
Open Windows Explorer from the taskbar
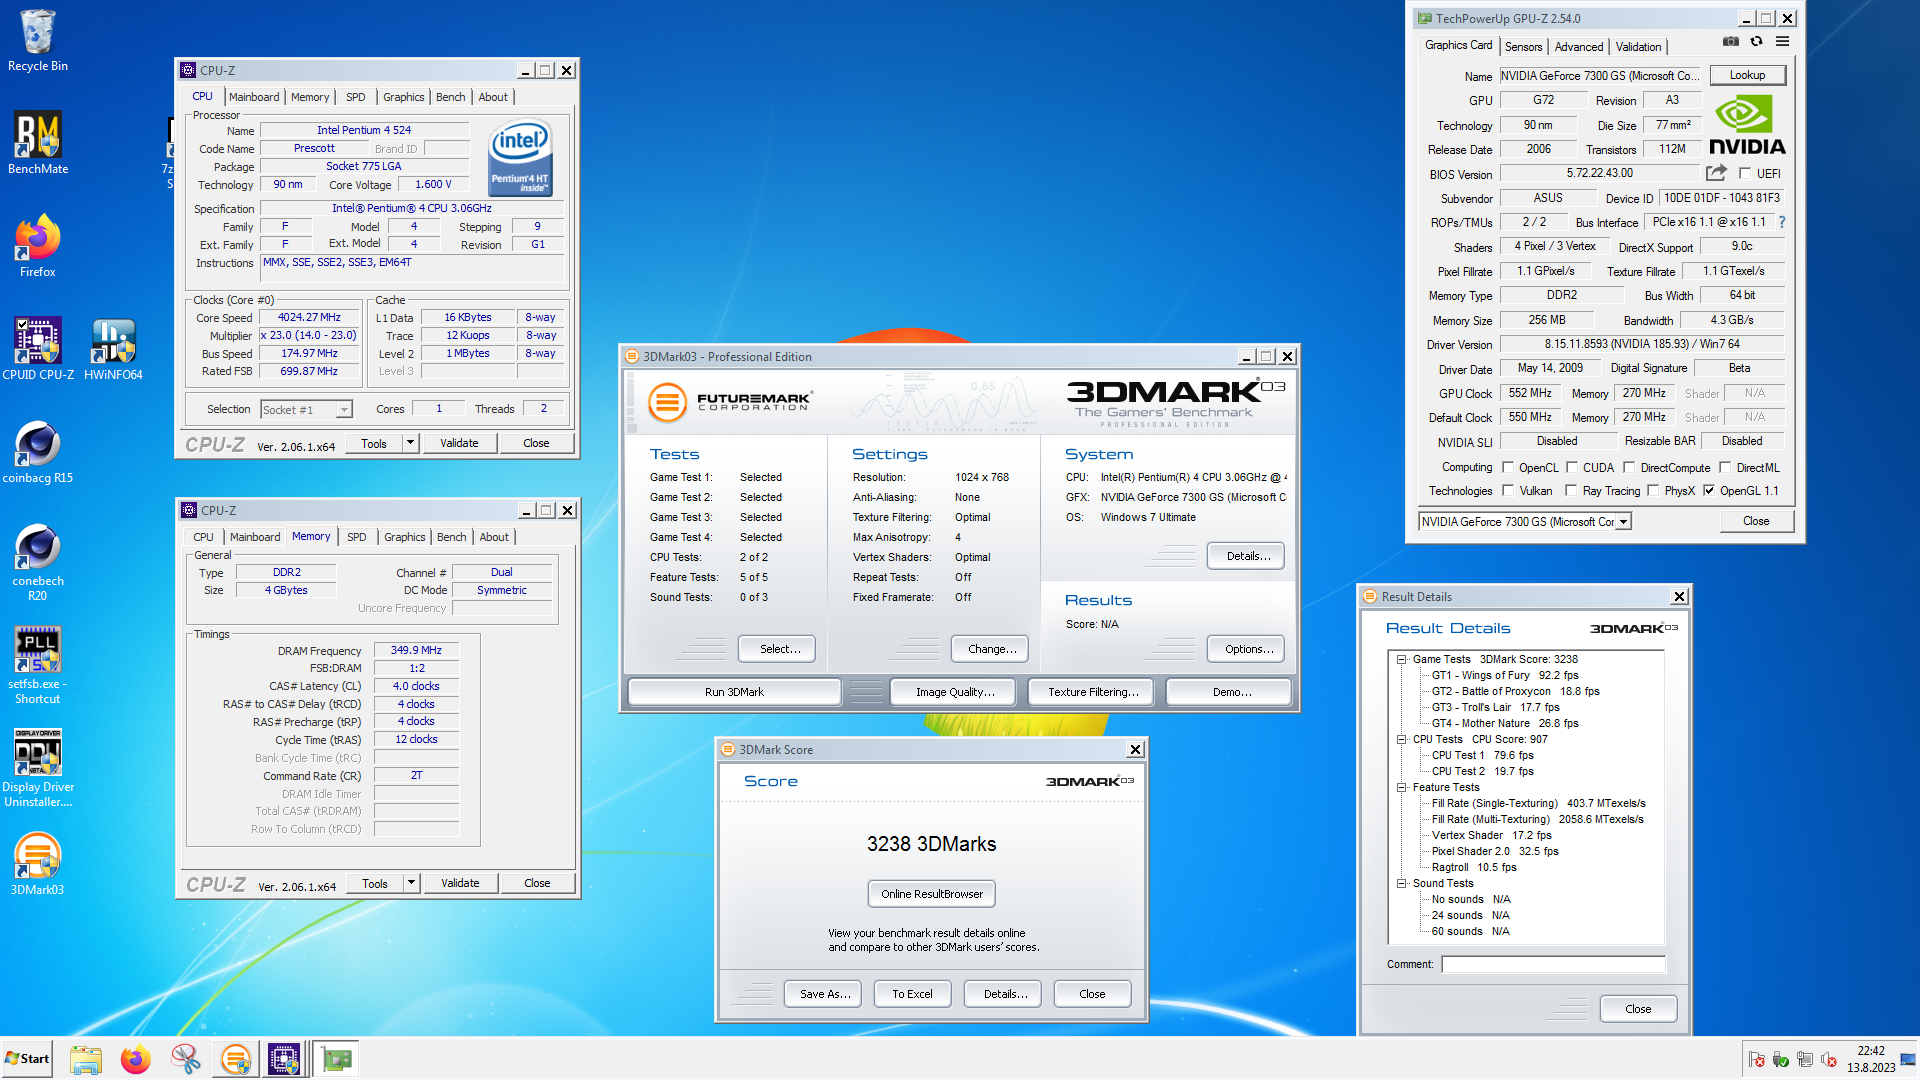click(86, 1059)
